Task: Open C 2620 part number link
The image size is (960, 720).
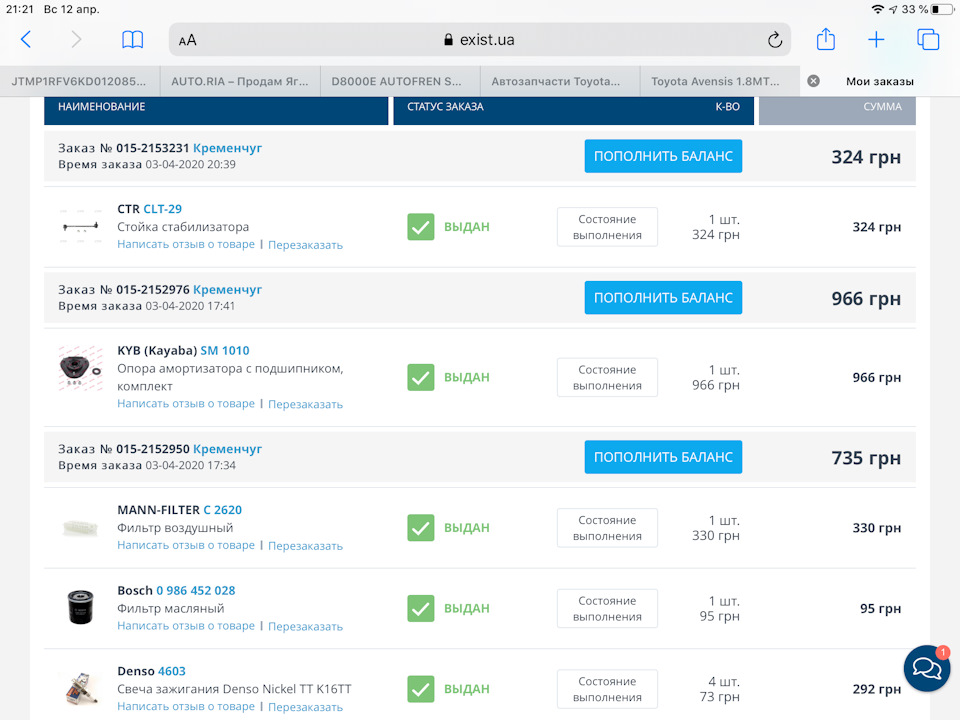Action: (x=222, y=510)
